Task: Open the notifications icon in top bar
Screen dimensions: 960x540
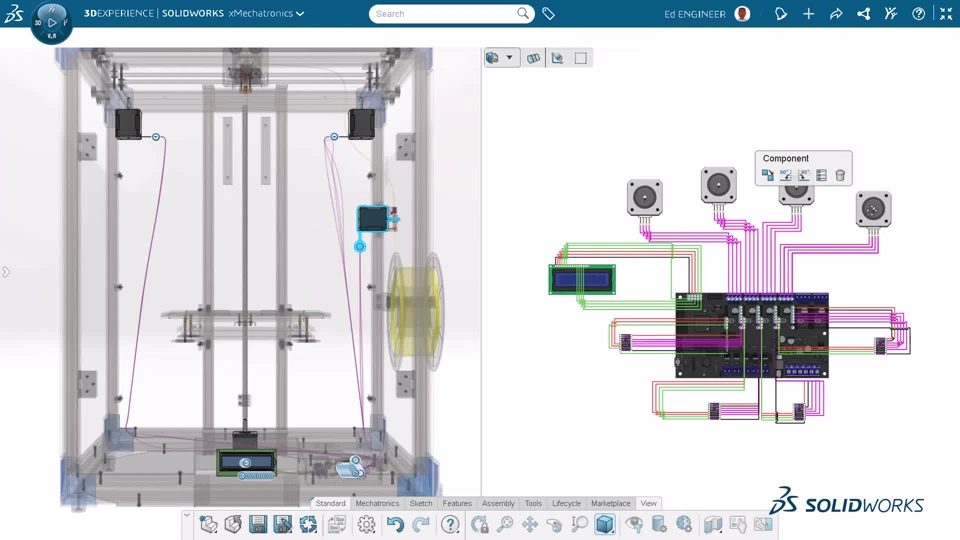Action: click(x=781, y=13)
